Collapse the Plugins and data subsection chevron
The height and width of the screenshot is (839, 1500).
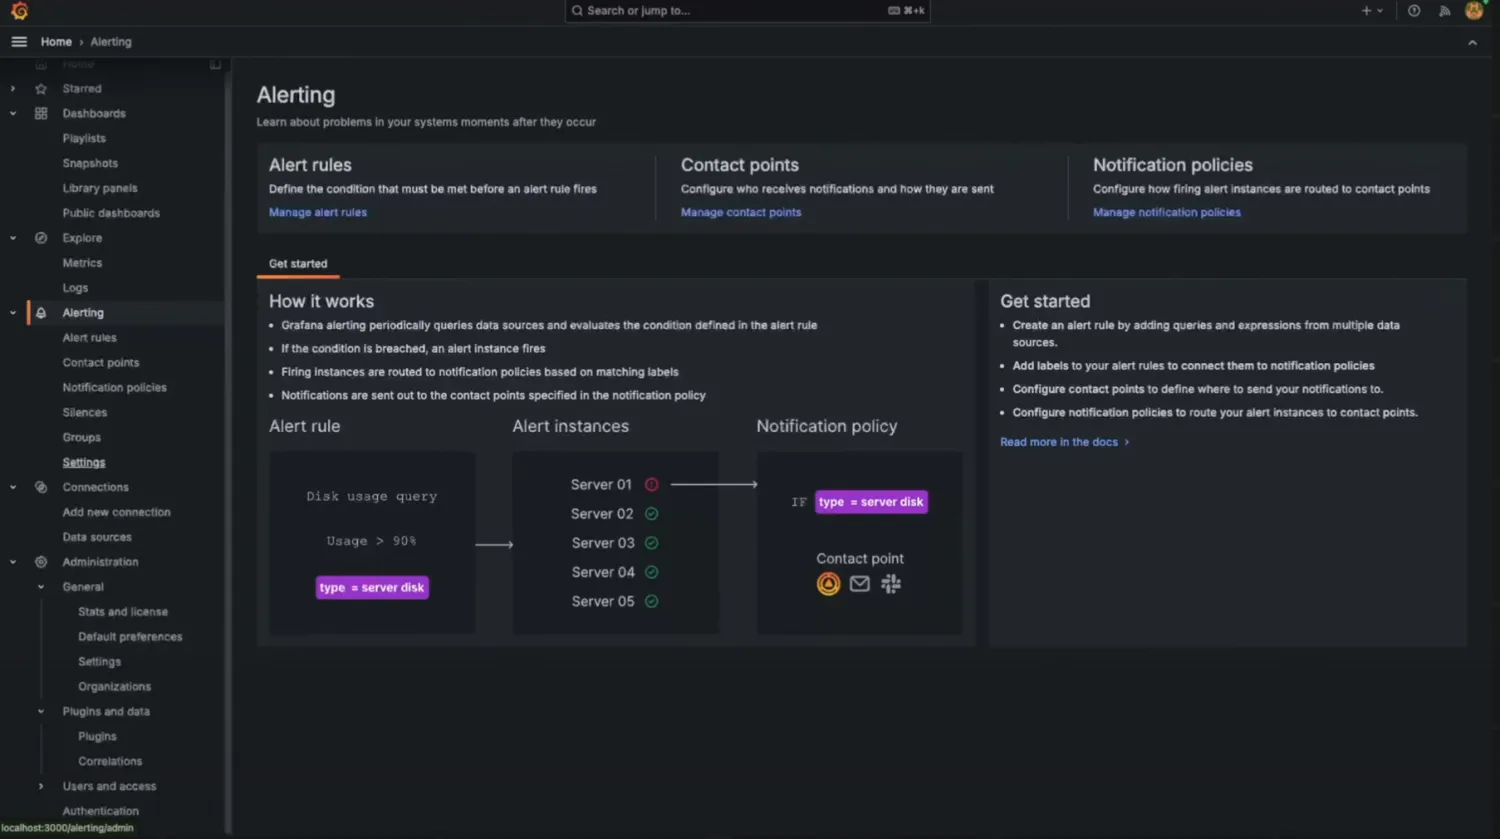pos(41,712)
